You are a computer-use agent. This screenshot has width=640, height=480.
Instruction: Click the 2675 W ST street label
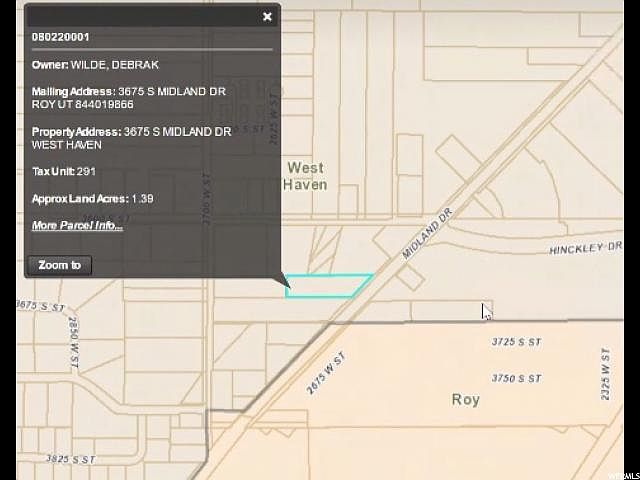(326, 373)
